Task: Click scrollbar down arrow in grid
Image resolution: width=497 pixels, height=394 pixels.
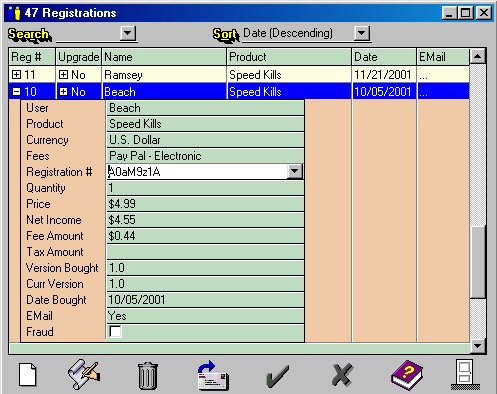Action: [x=477, y=346]
